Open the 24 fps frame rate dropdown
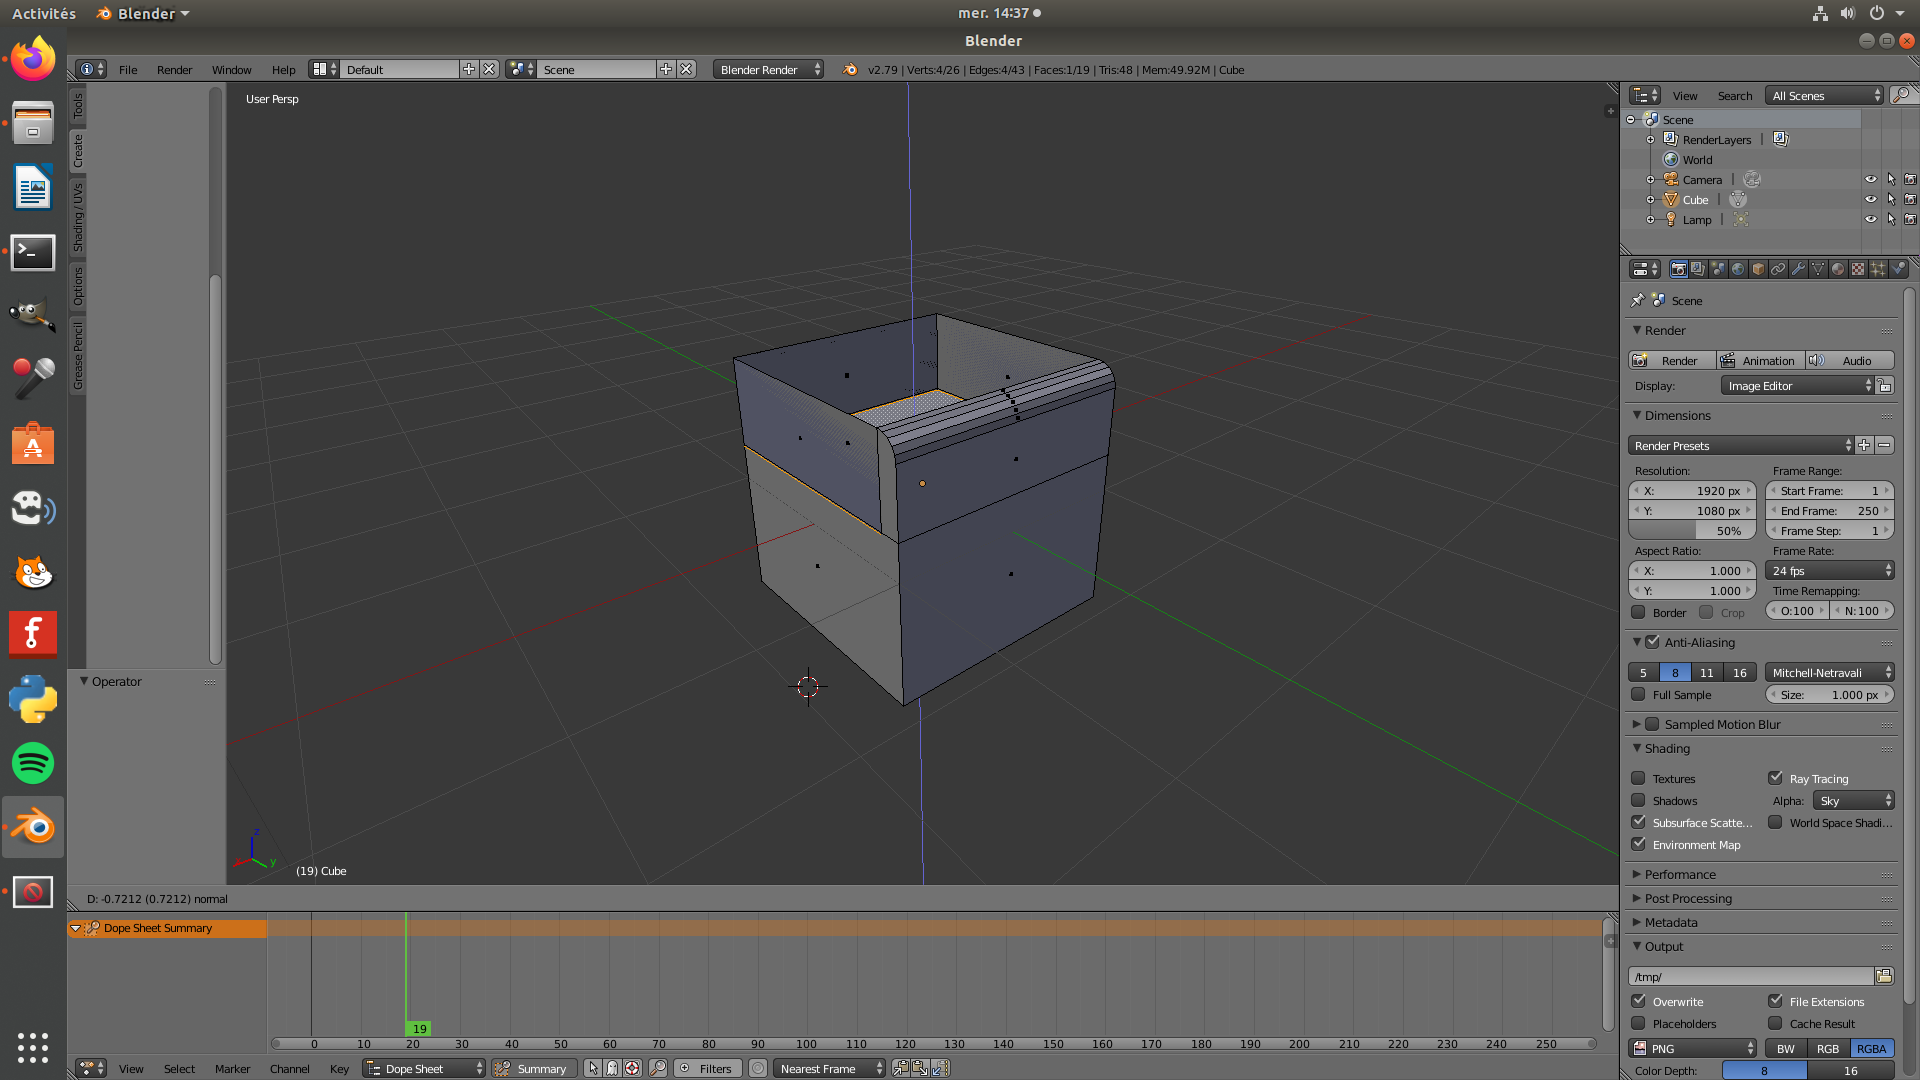This screenshot has height=1080, width=1920. [x=1830, y=570]
